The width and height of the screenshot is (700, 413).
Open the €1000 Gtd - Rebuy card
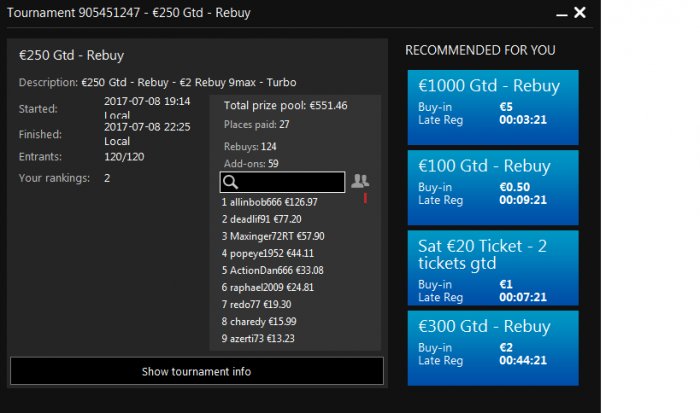tap(493, 108)
